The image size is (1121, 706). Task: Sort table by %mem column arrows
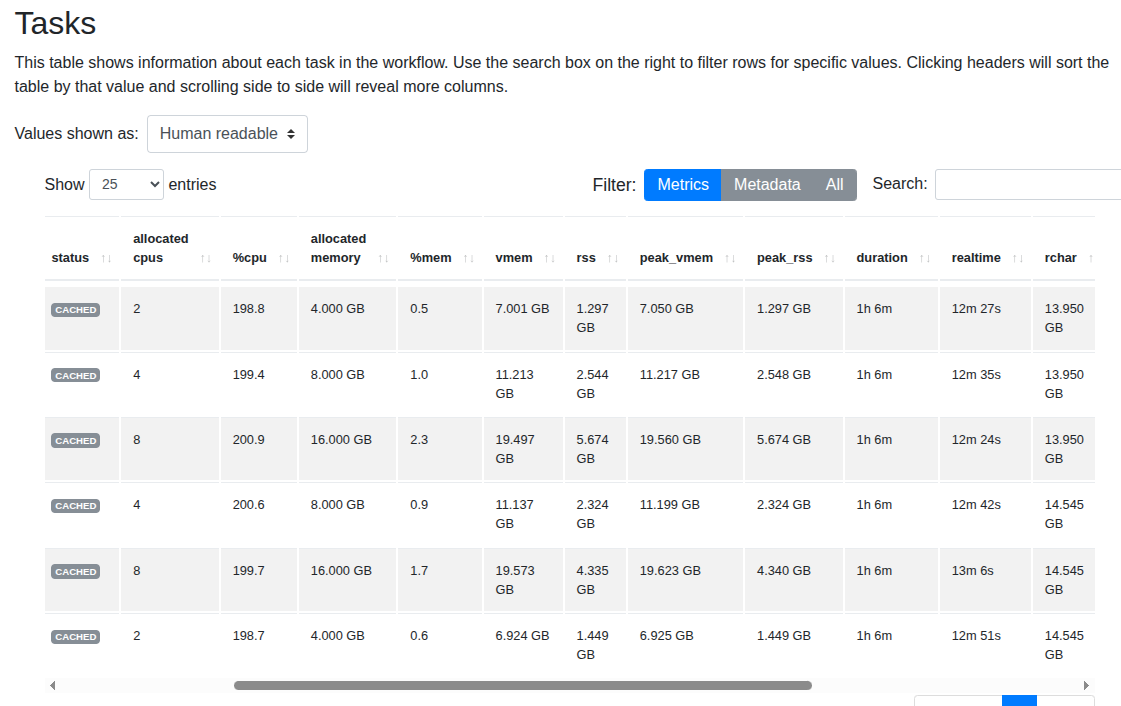coord(470,258)
